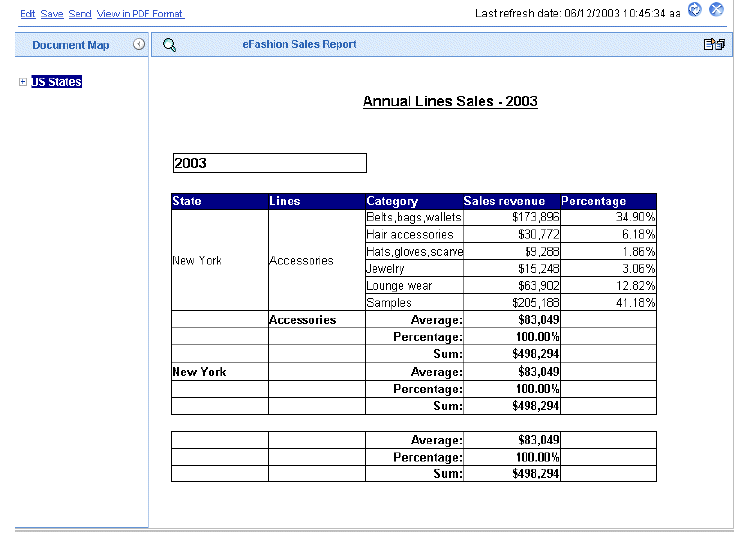The width and height of the screenshot is (744, 541).
Task: Click the Document Map heading
Action: coord(70,45)
